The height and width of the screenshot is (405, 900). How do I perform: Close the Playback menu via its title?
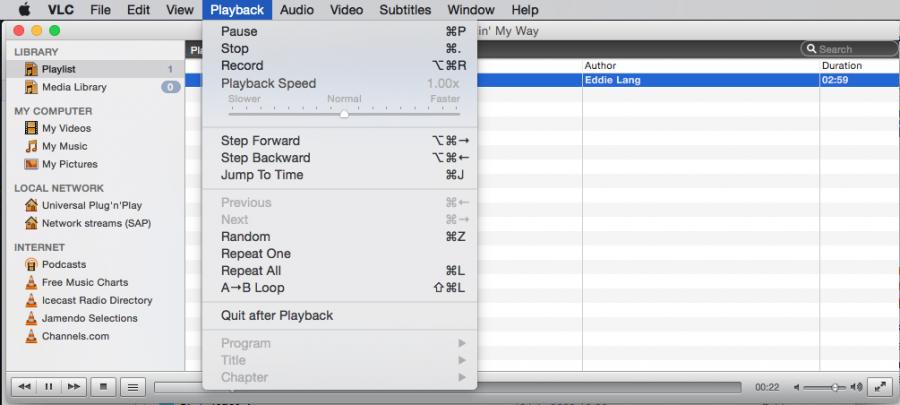coord(237,10)
